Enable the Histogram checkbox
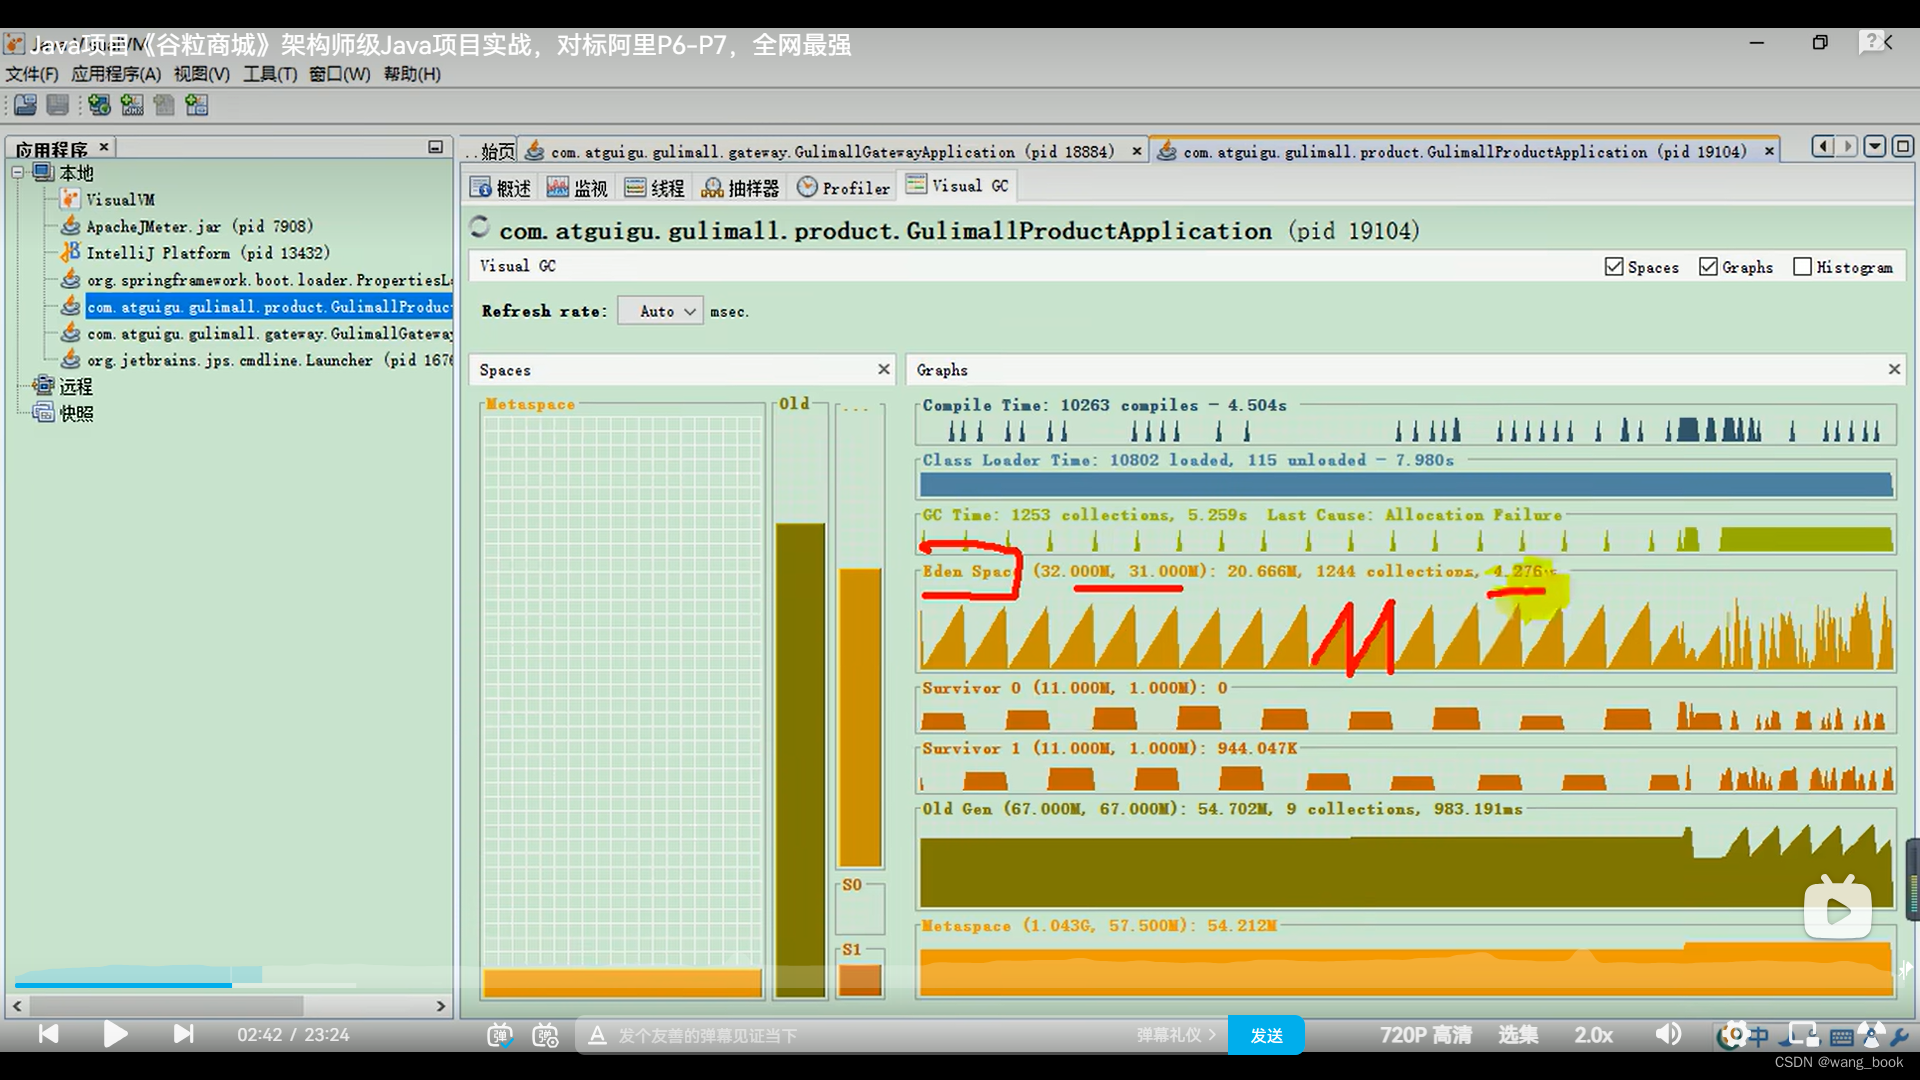The image size is (1920, 1080). (1802, 267)
